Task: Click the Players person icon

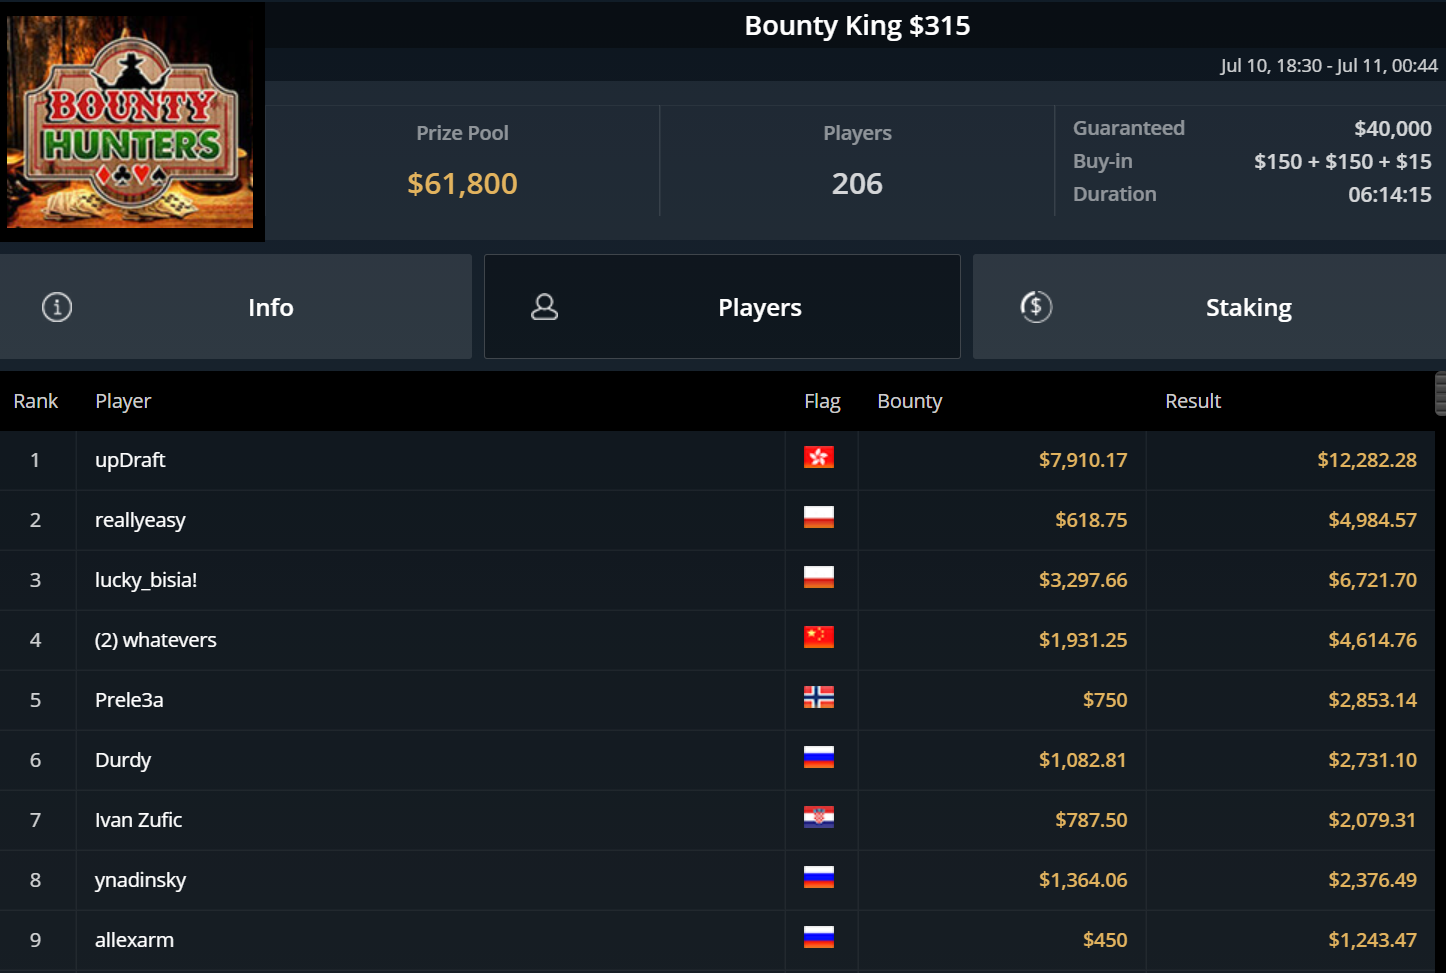Action: (544, 307)
